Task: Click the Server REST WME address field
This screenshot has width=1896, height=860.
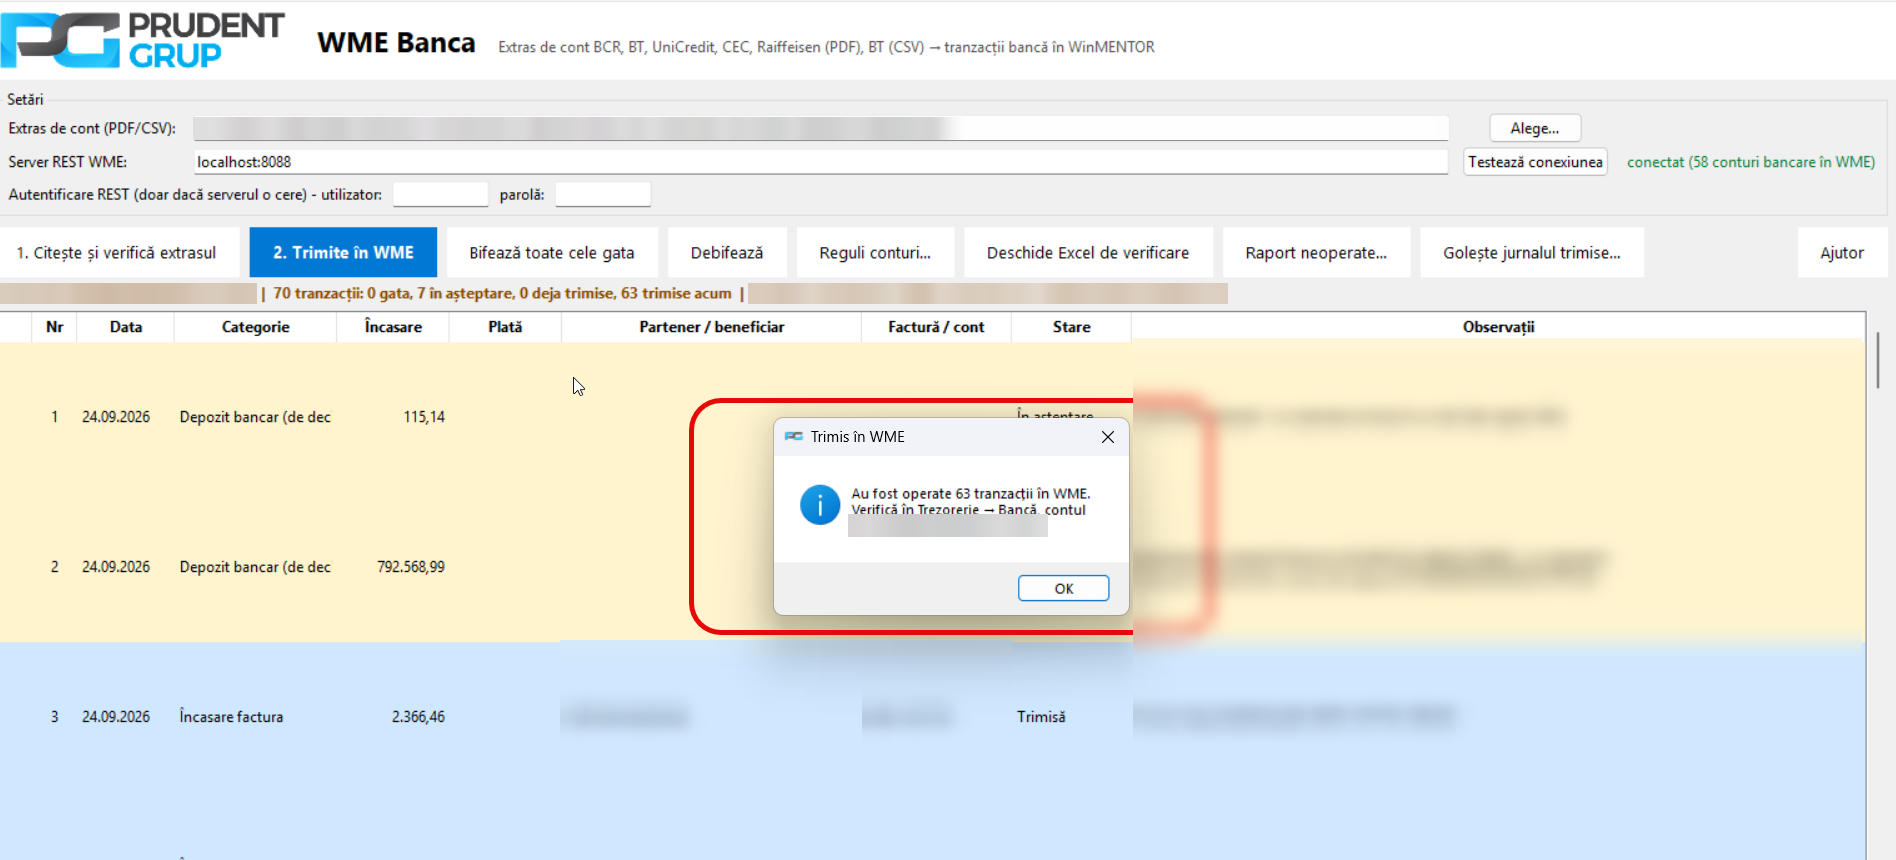Action: [x=820, y=162]
